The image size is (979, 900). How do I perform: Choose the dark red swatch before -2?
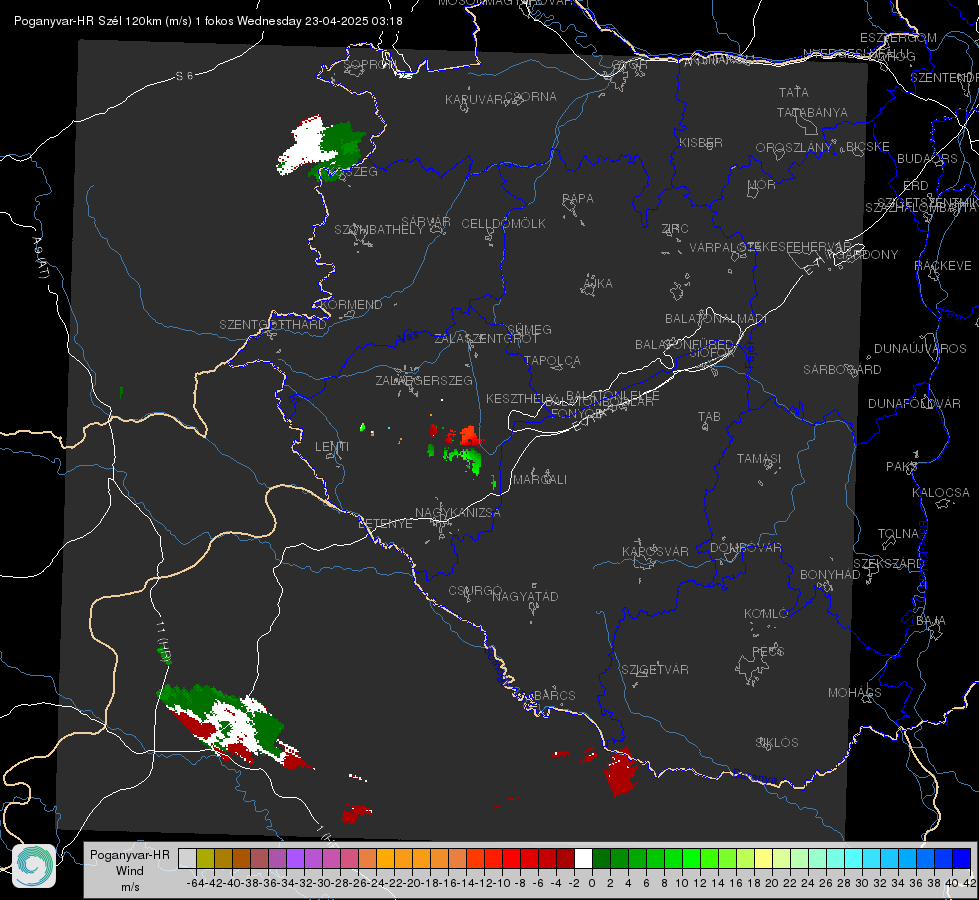click(x=565, y=858)
